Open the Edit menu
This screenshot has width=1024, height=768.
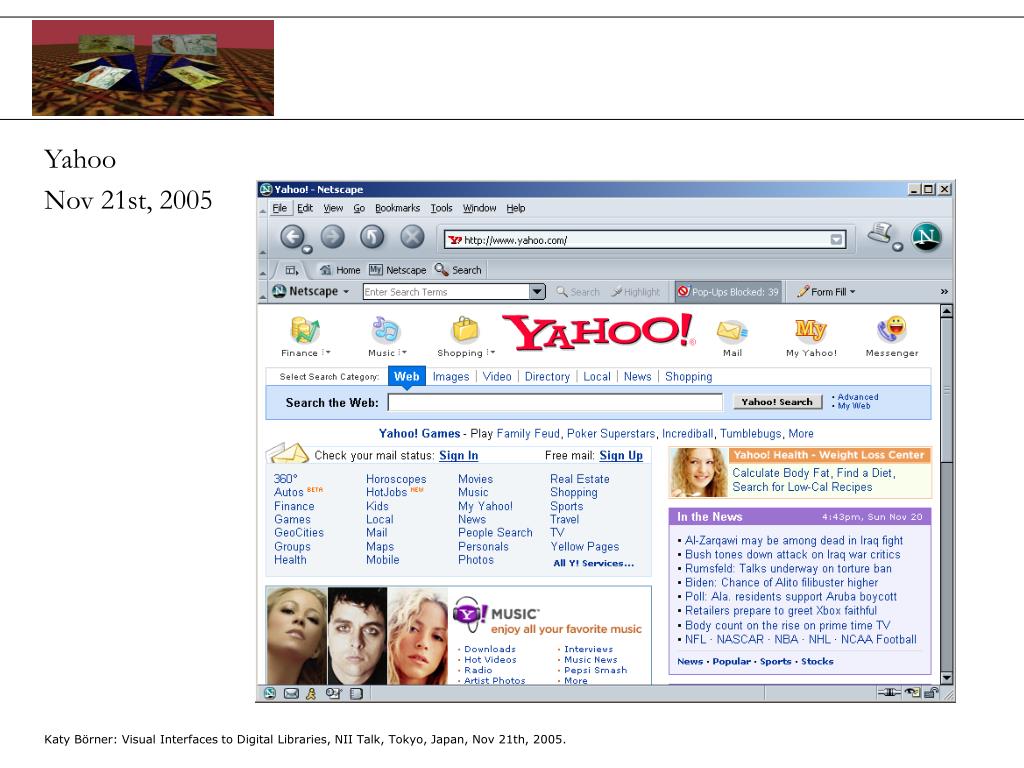(x=305, y=208)
